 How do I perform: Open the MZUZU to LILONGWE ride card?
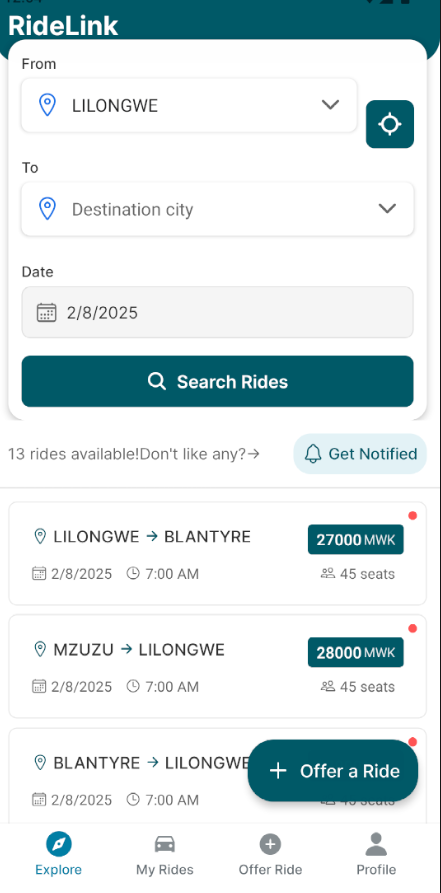point(218,666)
